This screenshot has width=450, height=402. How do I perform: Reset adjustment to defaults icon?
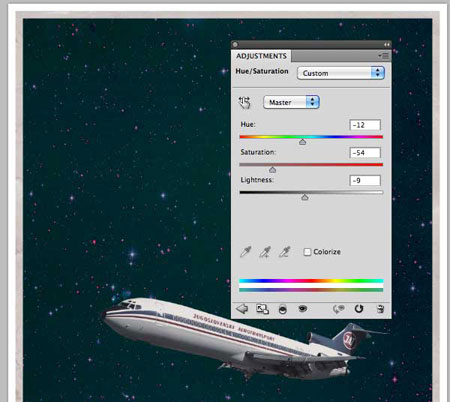coord(359,309)
